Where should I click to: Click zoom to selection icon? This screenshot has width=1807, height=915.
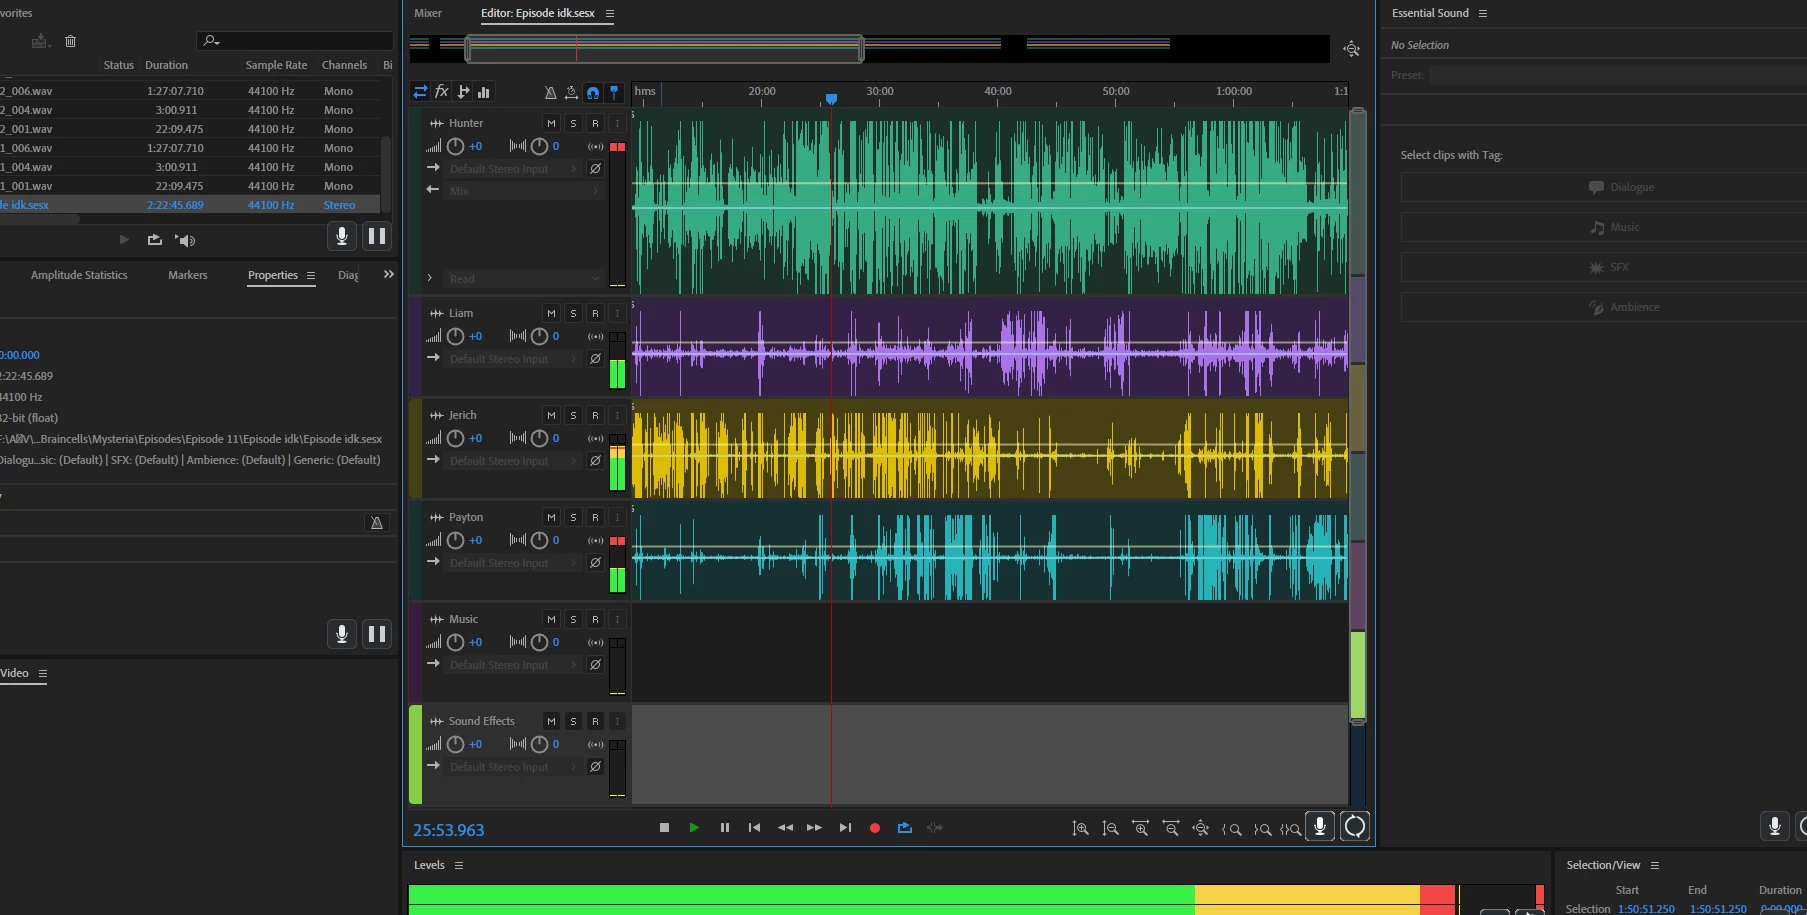coord(1290,829)
